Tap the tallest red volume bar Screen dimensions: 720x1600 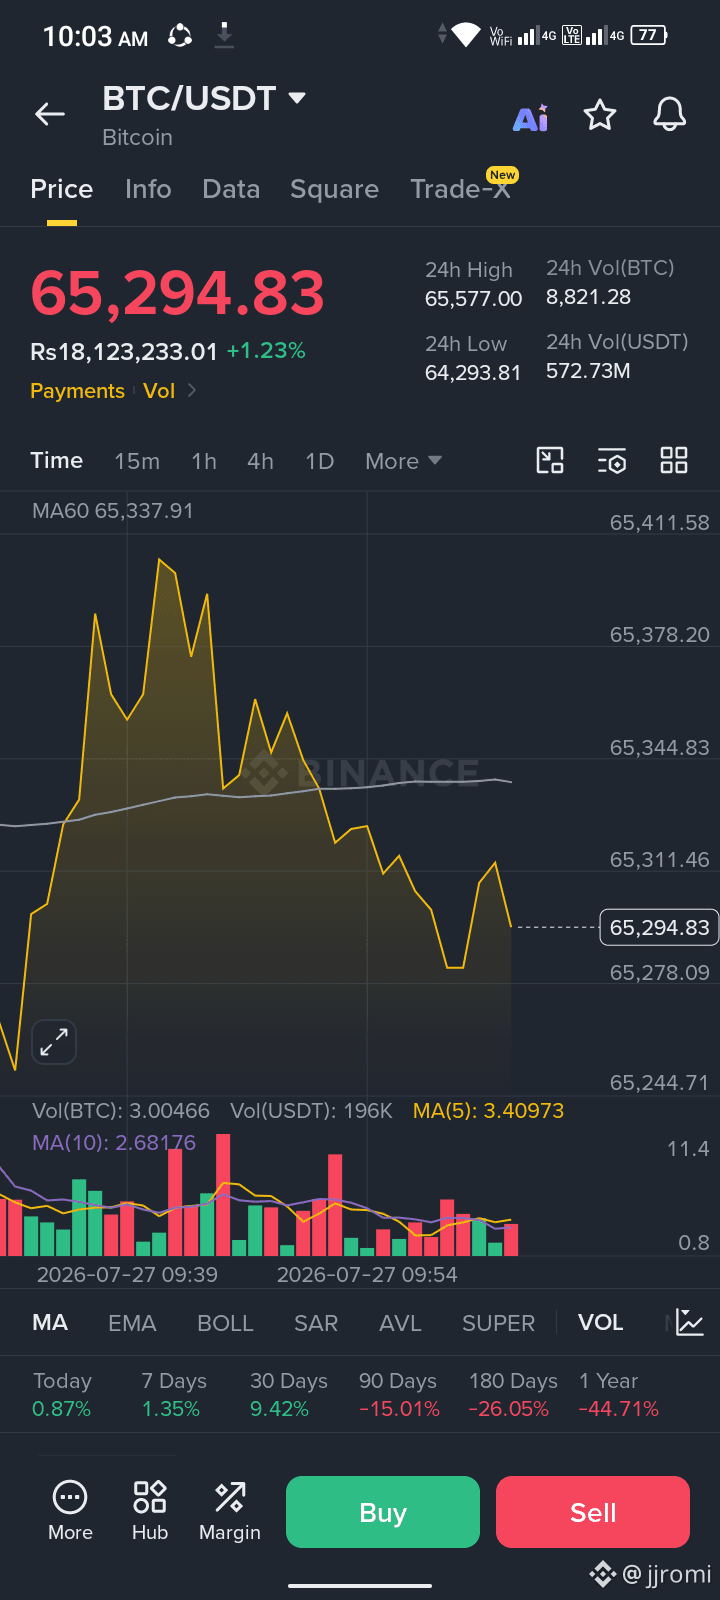click(223, 1195)
